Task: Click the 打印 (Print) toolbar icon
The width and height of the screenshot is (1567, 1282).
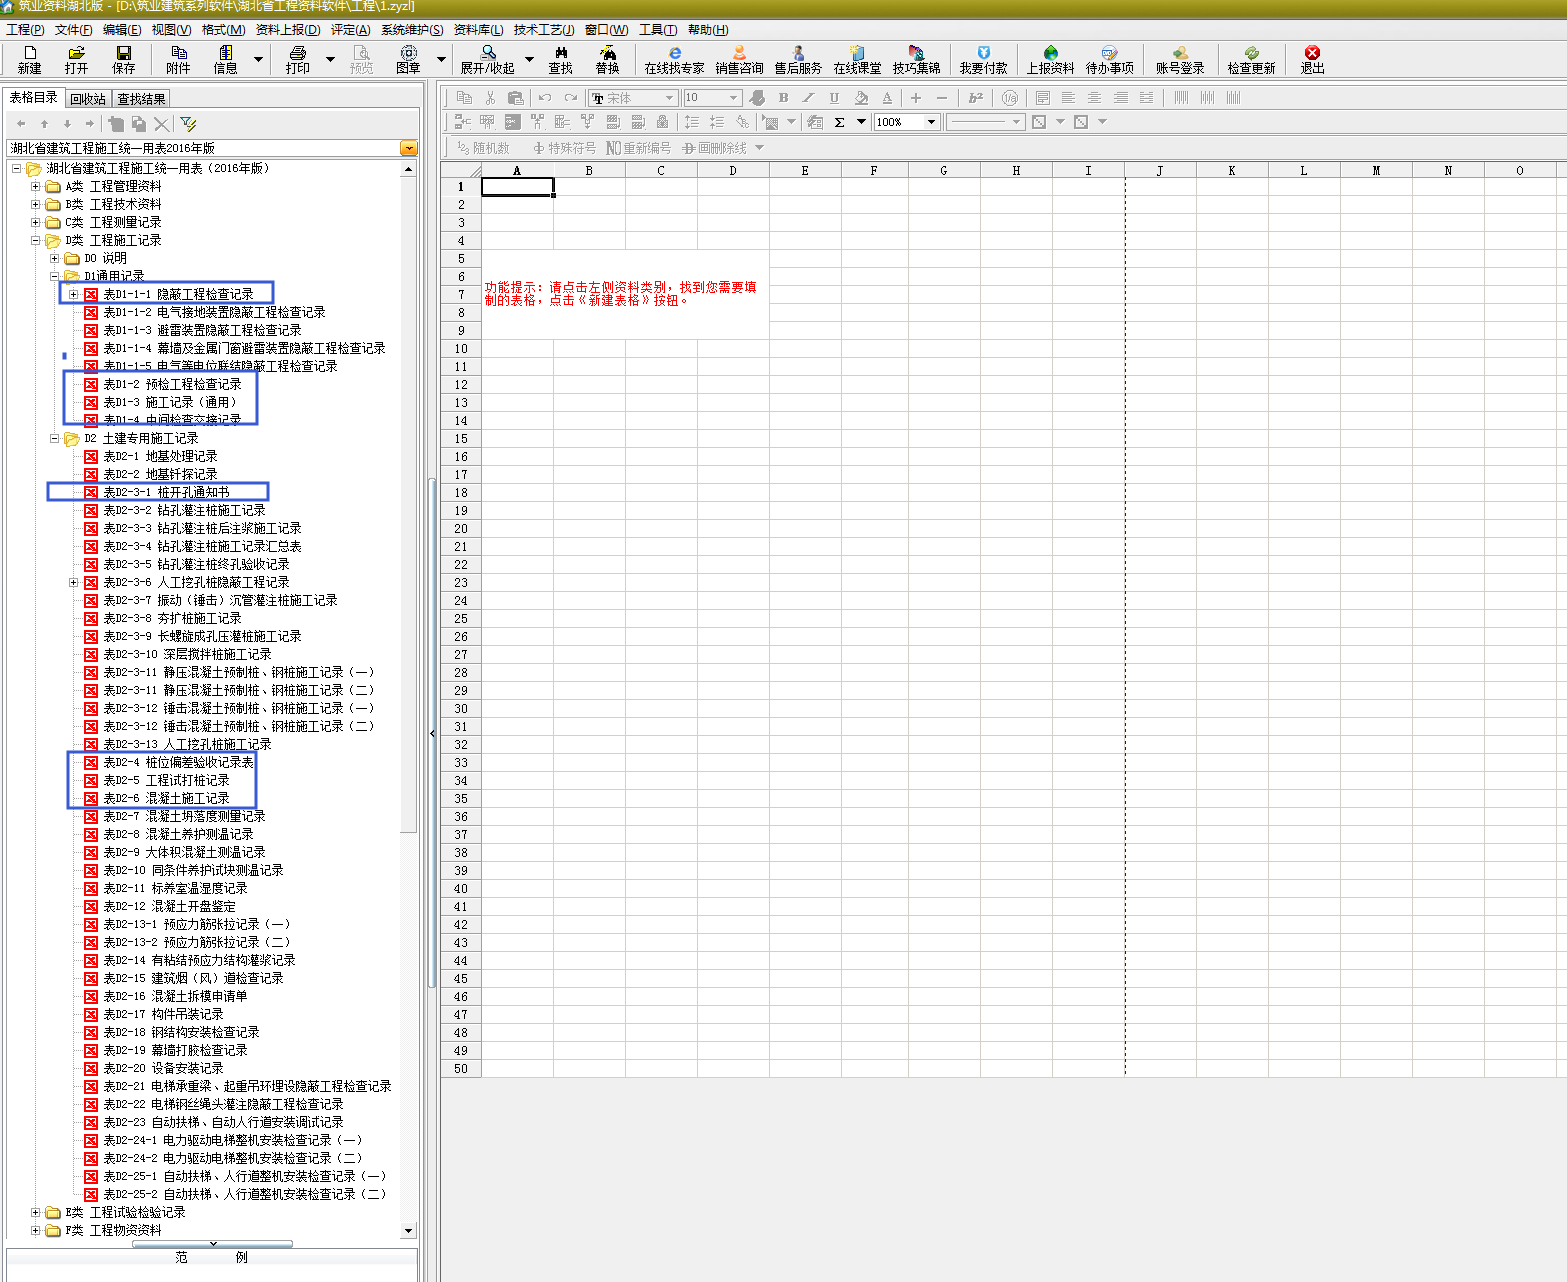Action: click(298, 59)
